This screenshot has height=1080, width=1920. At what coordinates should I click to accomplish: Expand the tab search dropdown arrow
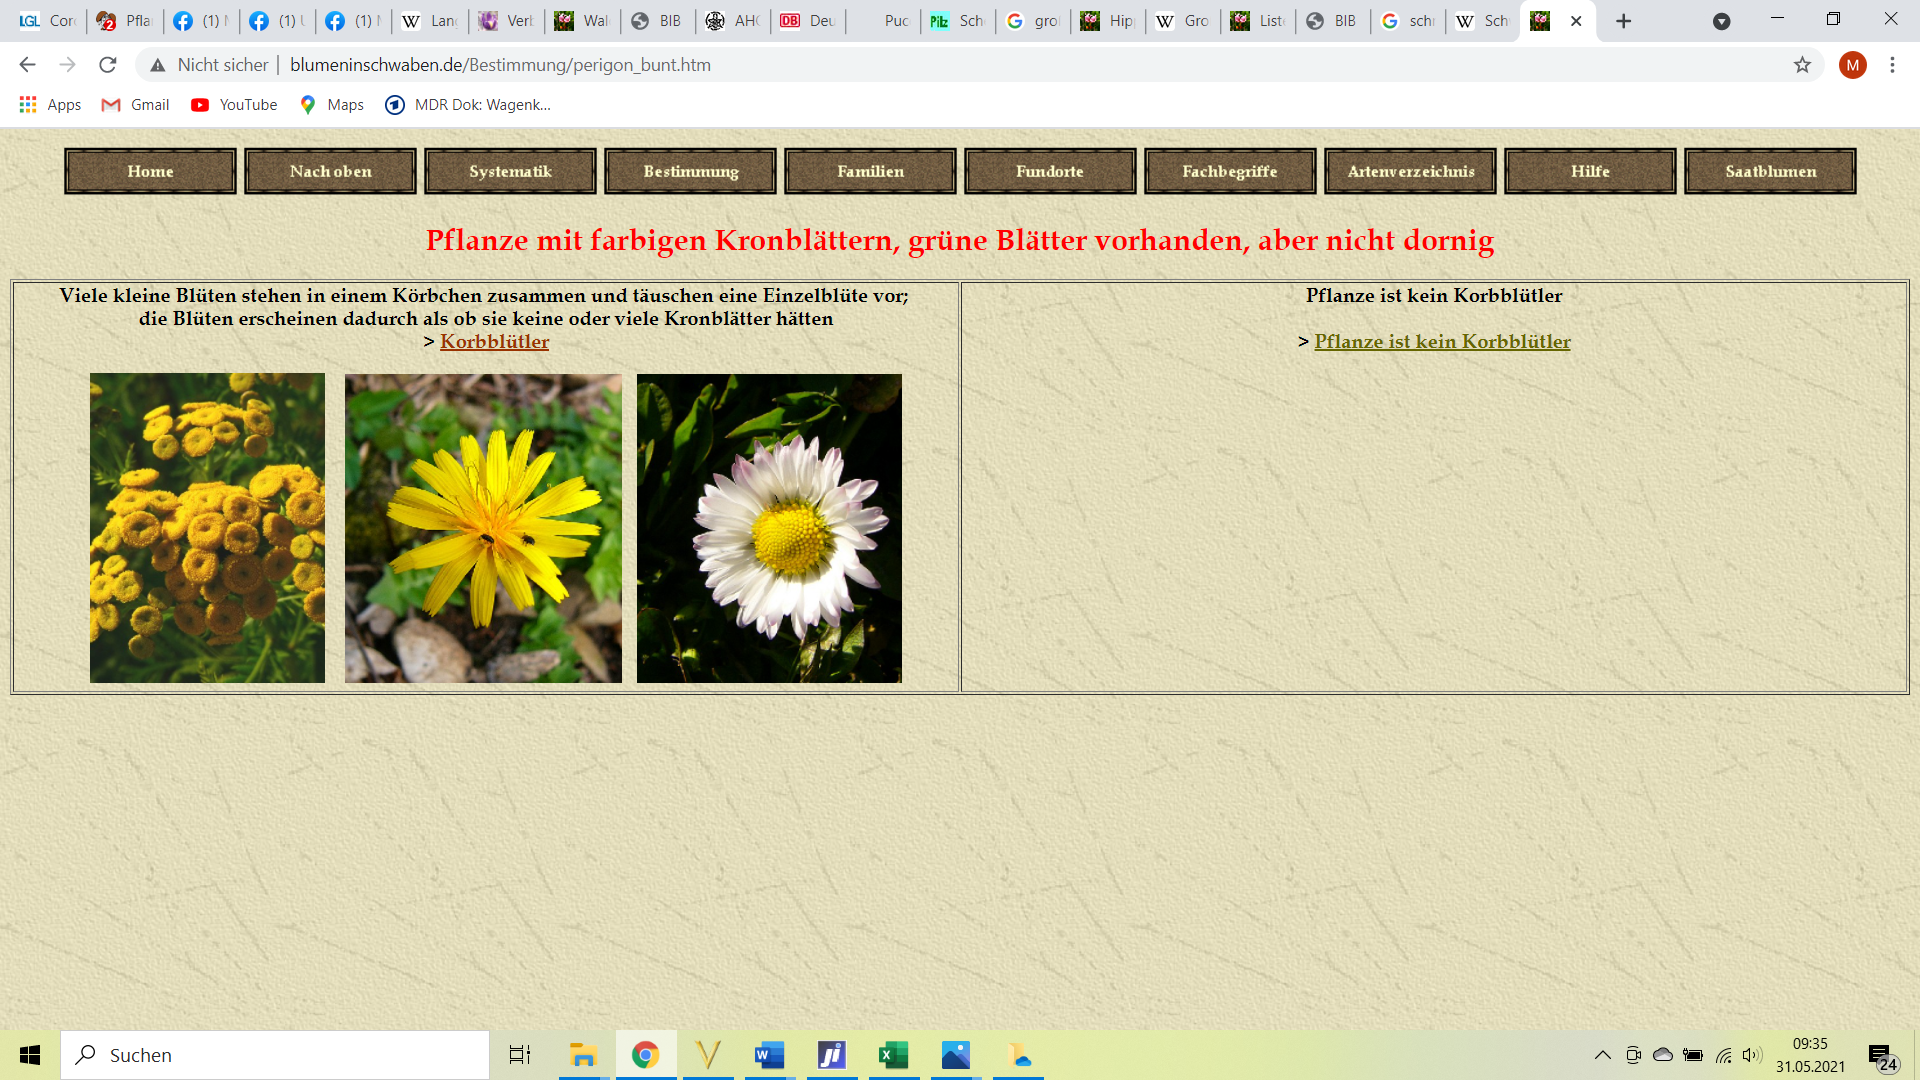pyautogui.click(x=1721, y=21)
